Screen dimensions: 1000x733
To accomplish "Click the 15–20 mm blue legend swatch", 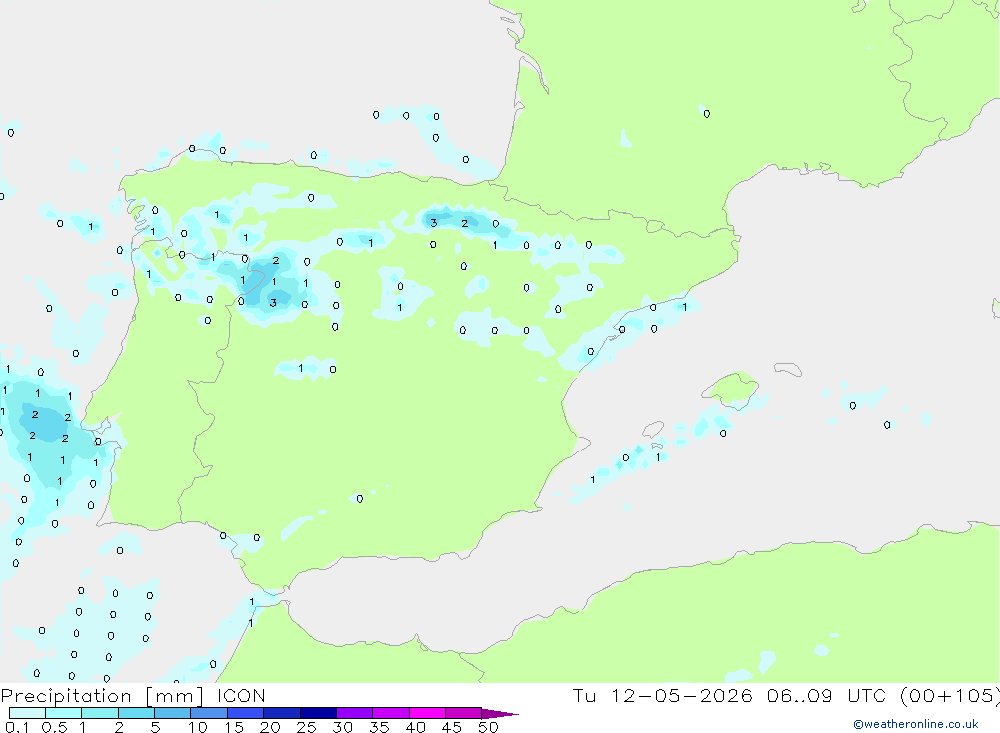I will (x=245, y=713).
